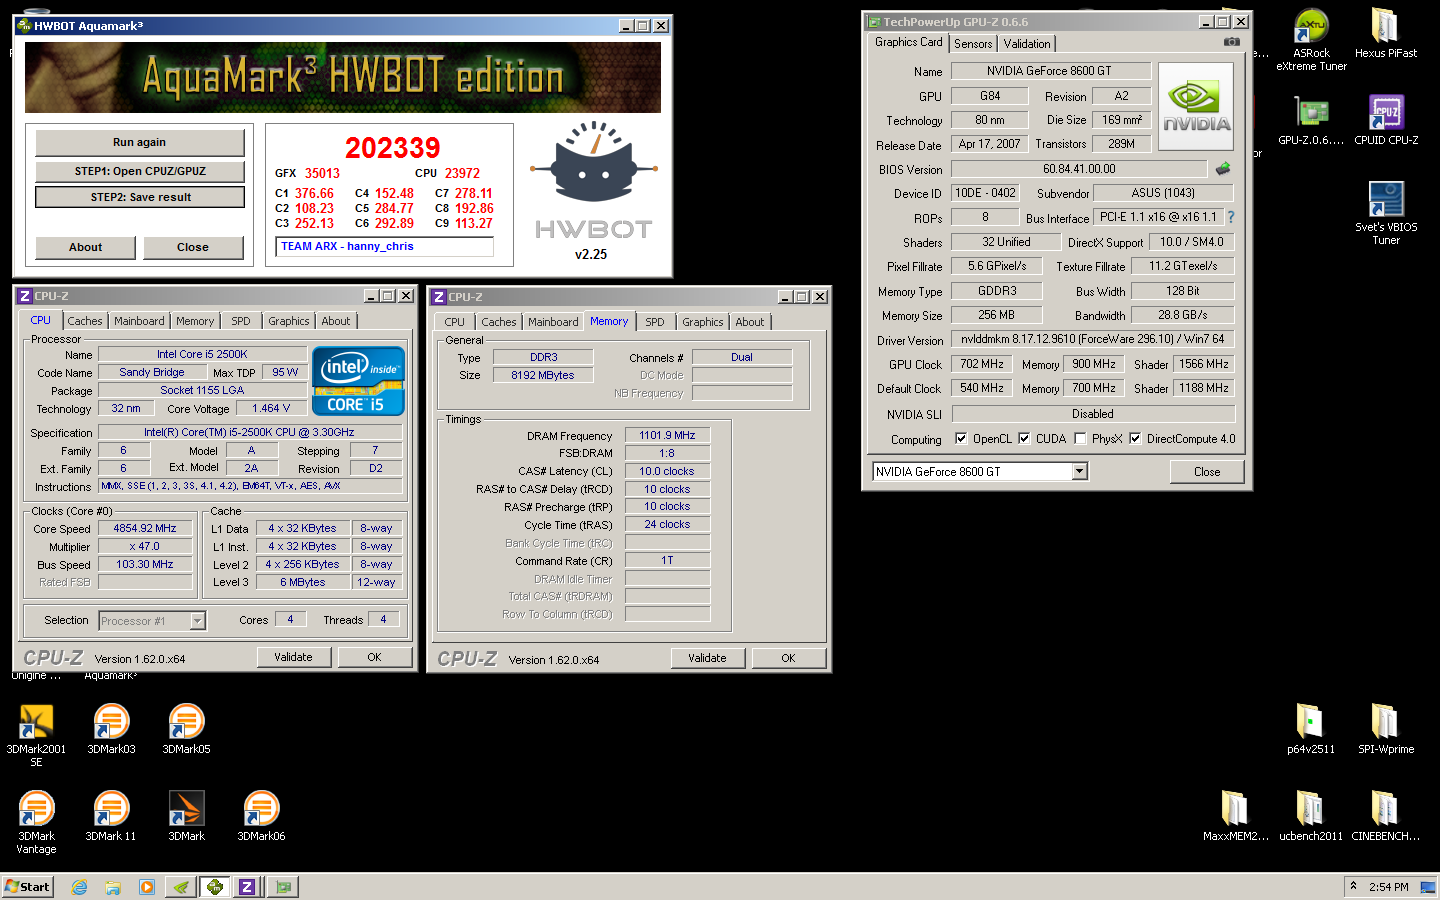Click OK in the left CPU-Z window
This screenshot has width=1440, height=900.
(374, 657)
